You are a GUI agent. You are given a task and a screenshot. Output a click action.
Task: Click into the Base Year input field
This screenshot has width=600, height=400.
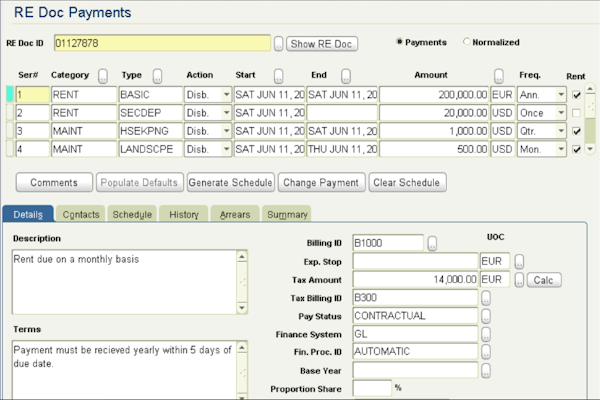(415, 371)
